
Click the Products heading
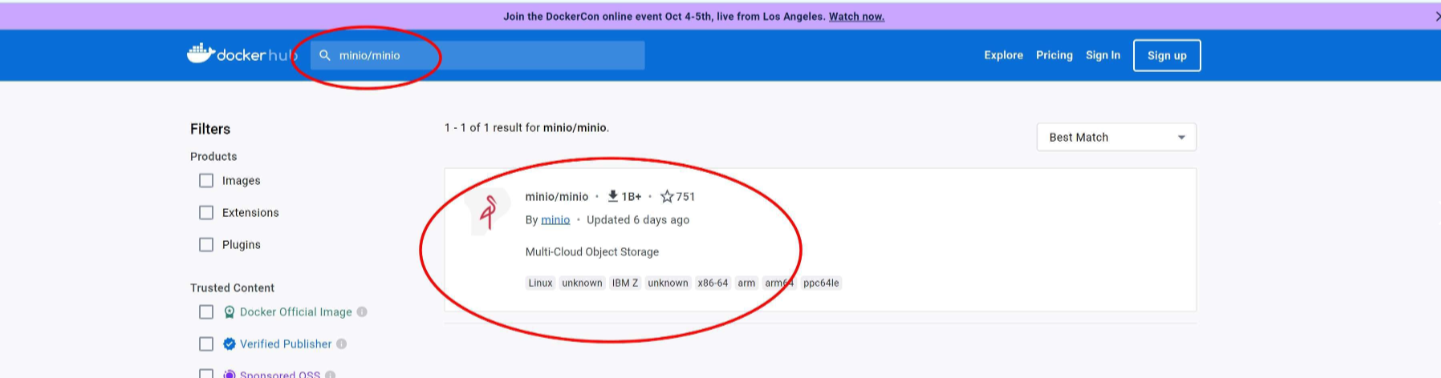pos(214,157)
